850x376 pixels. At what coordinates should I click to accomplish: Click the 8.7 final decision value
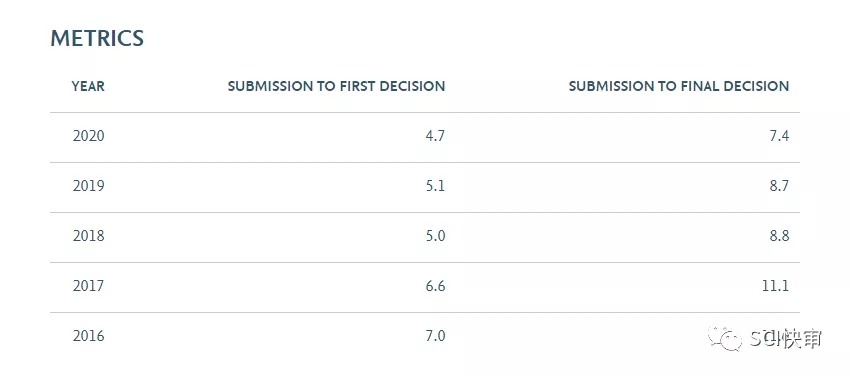click(x=779, y=186)
